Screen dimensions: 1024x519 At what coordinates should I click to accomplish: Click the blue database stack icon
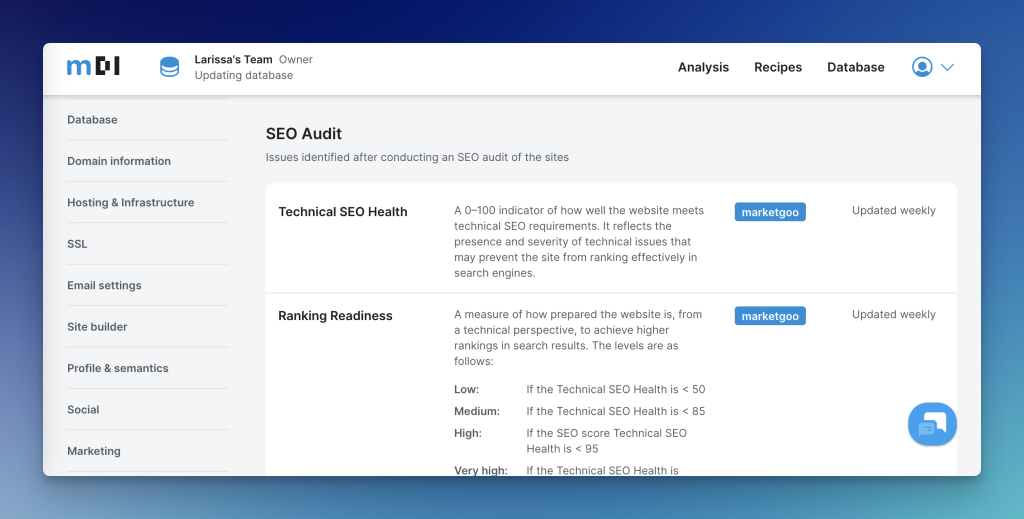tap(170, 67)
